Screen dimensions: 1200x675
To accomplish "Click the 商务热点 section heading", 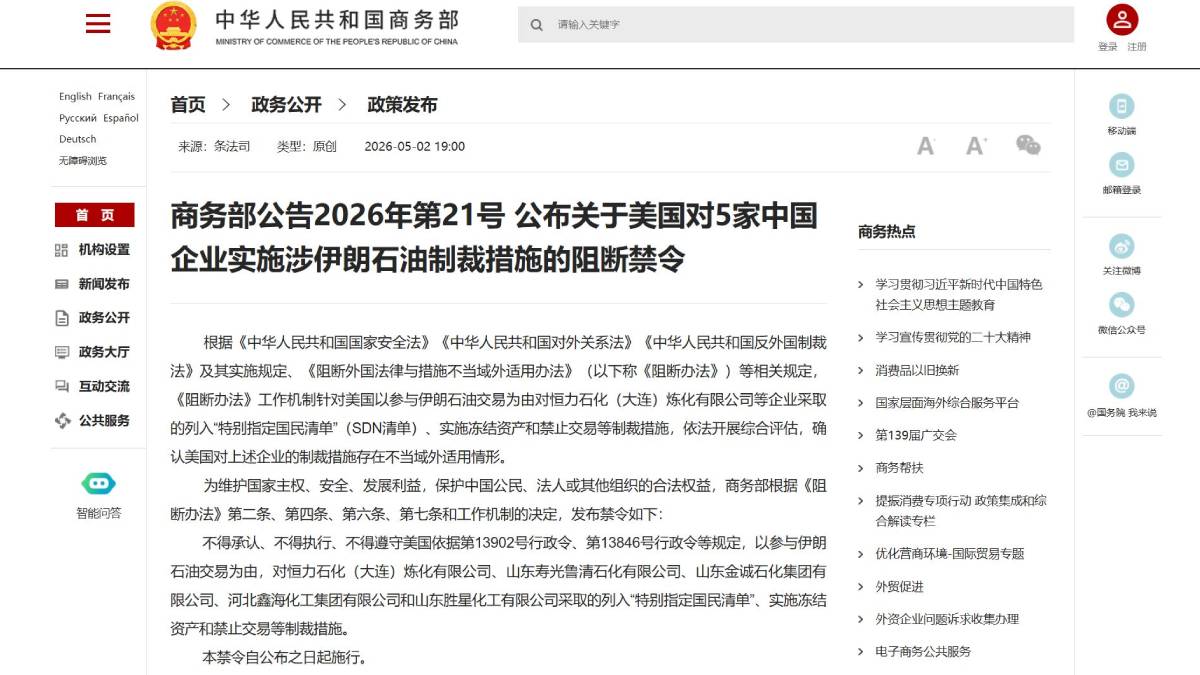I will point(886,232).
